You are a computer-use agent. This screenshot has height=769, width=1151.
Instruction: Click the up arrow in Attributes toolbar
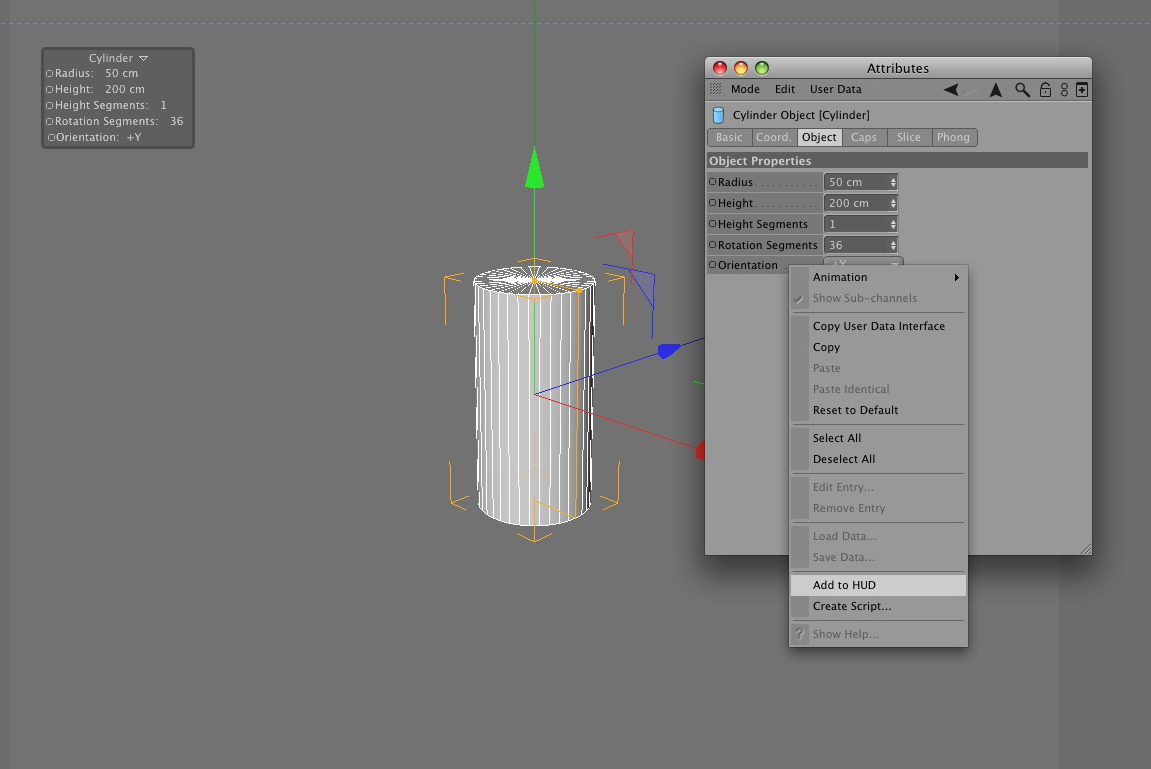click(x=995, y=90)
